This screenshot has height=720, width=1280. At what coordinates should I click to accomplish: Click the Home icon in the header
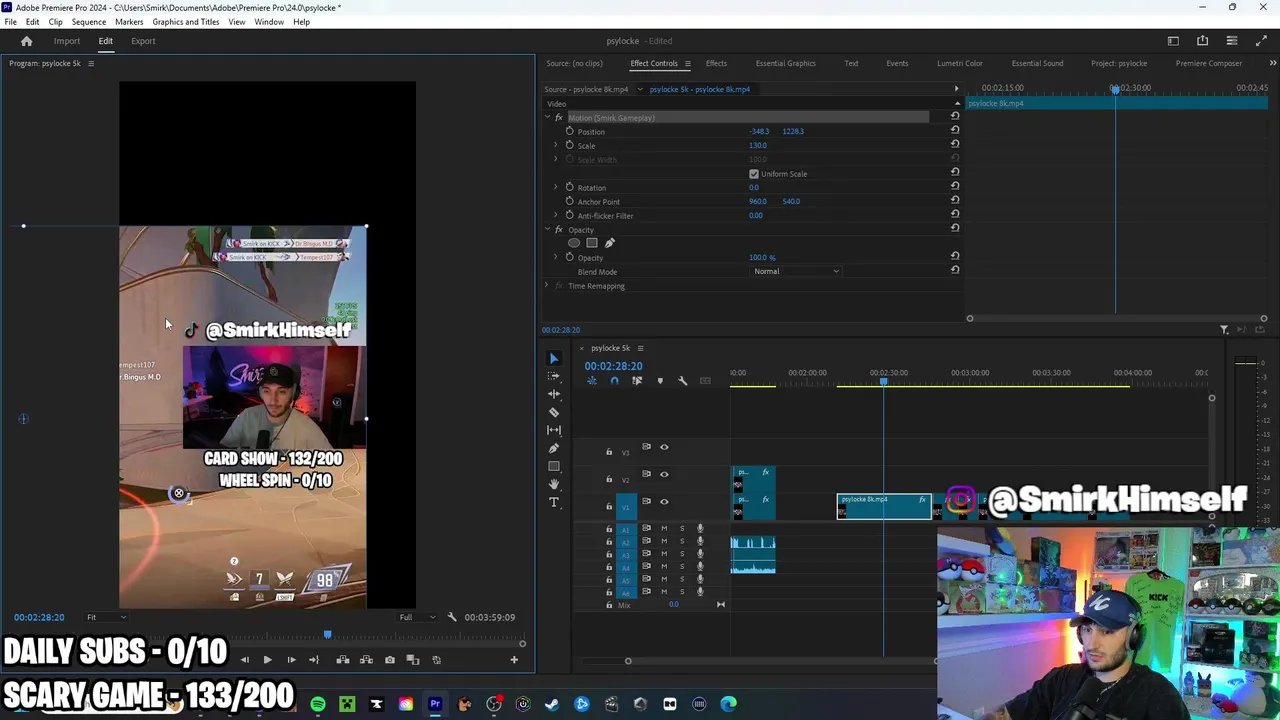point(27,41)
